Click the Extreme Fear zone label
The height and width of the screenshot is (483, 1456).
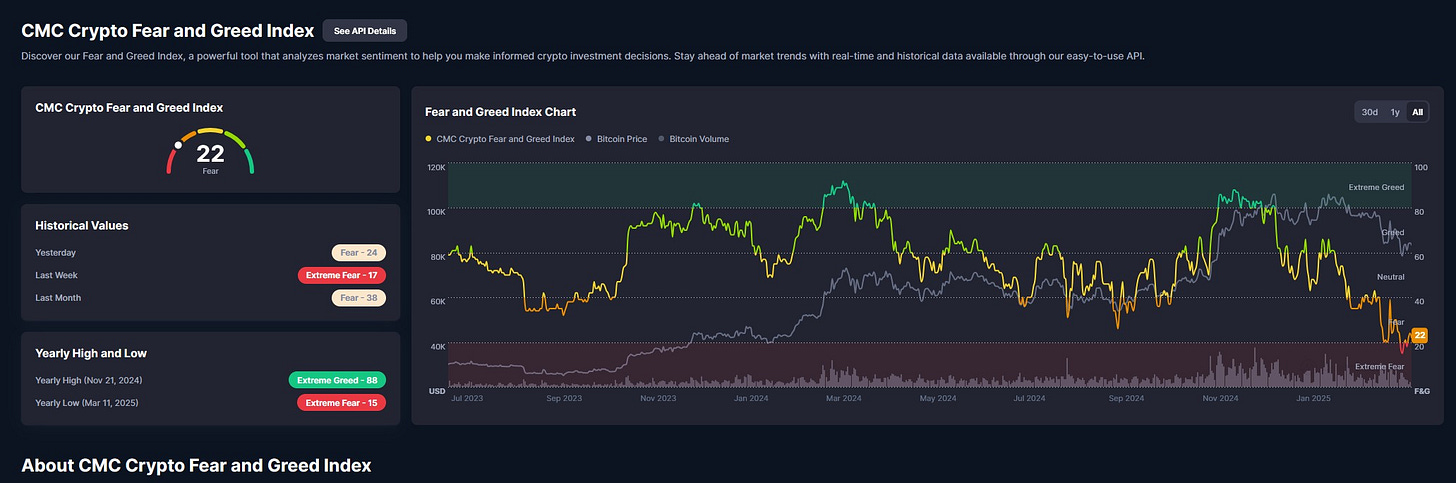click(x=1379, y=367)
